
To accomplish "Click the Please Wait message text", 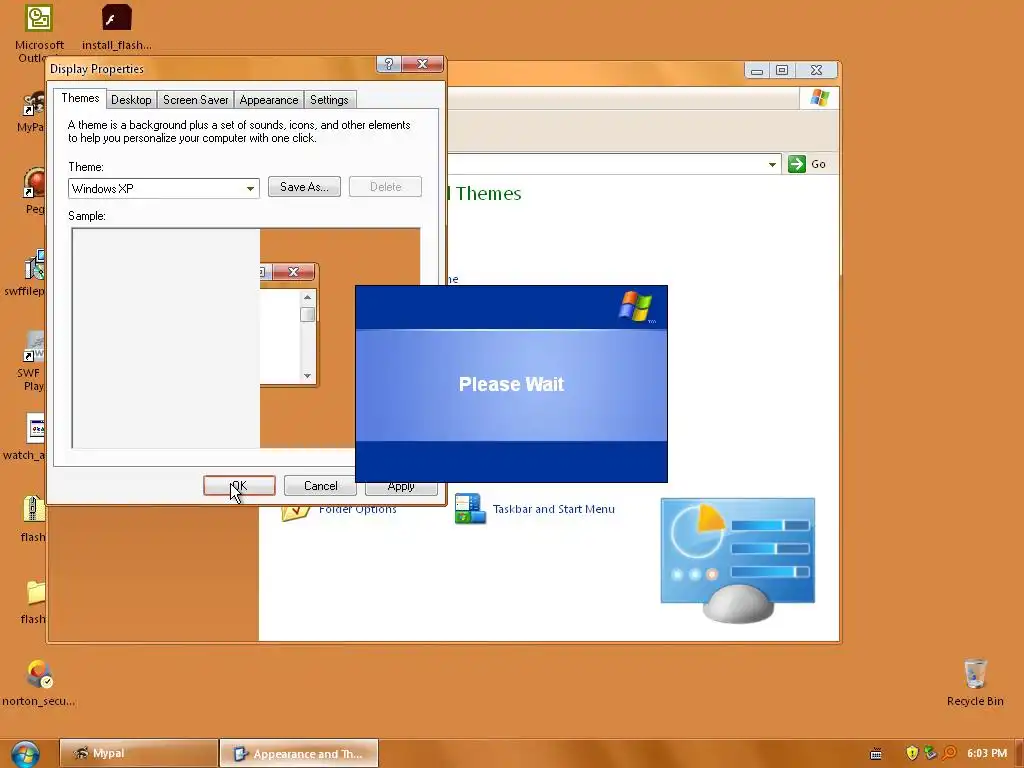I will (511, 384).
